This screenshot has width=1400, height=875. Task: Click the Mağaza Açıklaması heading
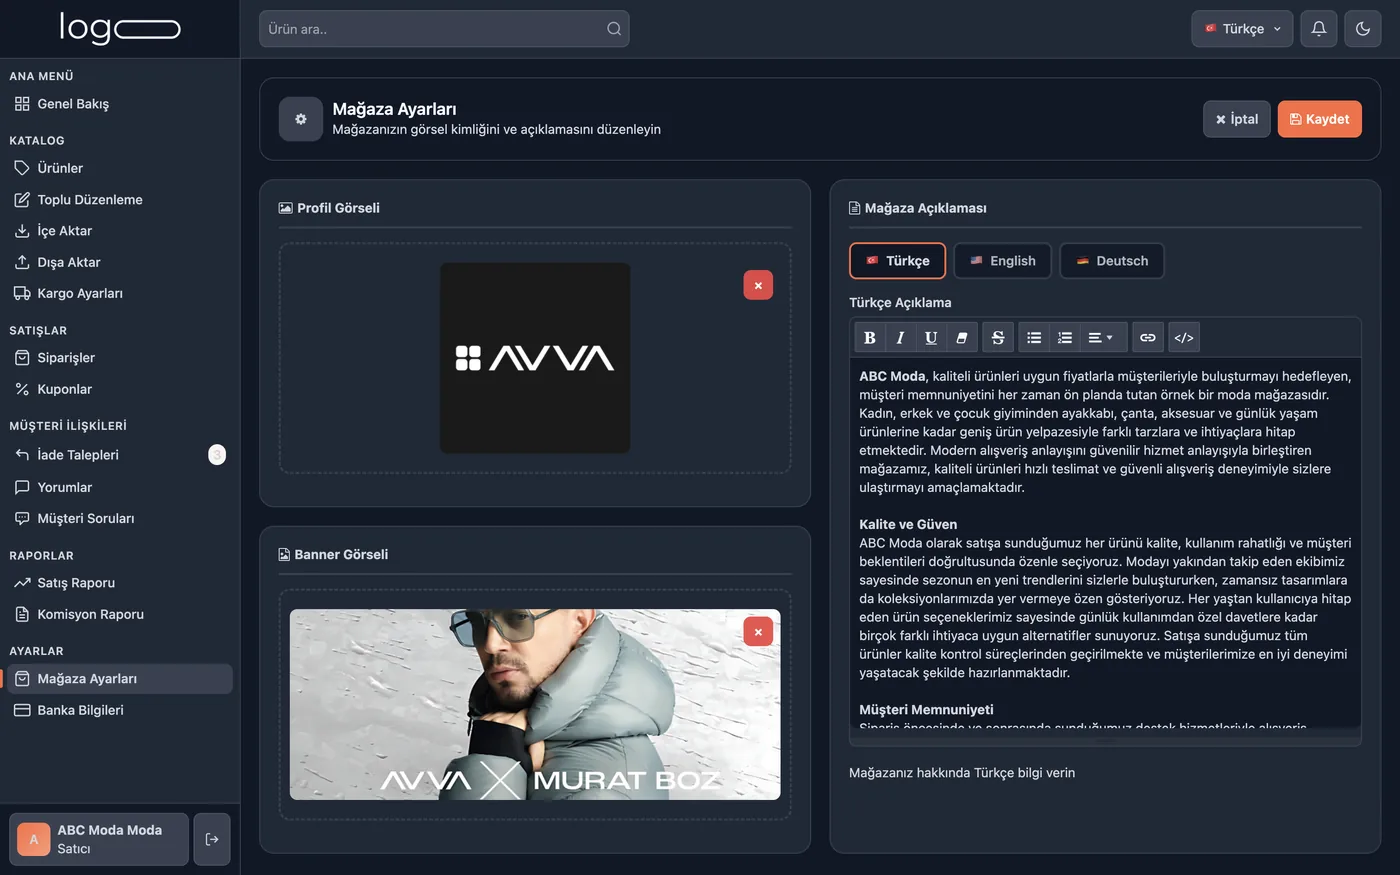coord(925,208)
